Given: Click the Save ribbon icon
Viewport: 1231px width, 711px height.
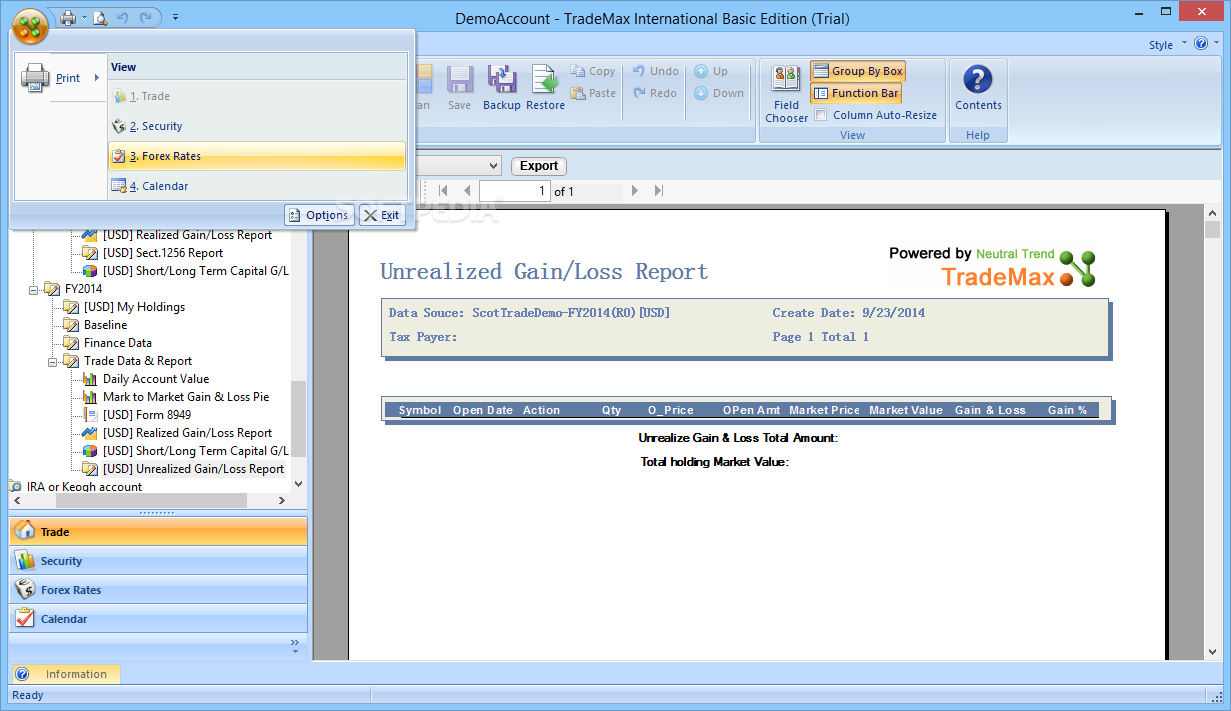Looking at the screenshot, I should [459, 88].
